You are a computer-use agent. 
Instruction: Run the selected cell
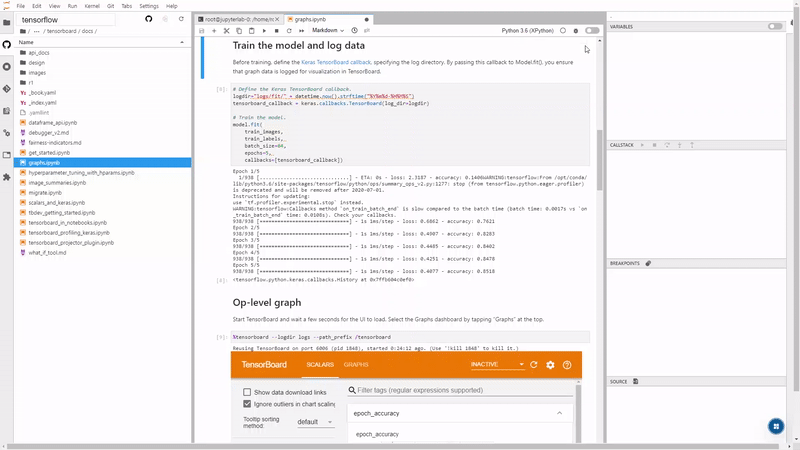[264, 31]
